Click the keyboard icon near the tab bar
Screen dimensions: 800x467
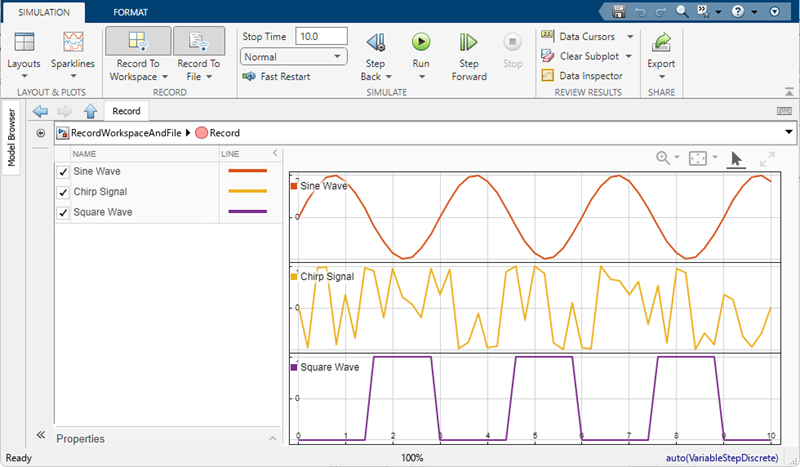tap(784, 111)
